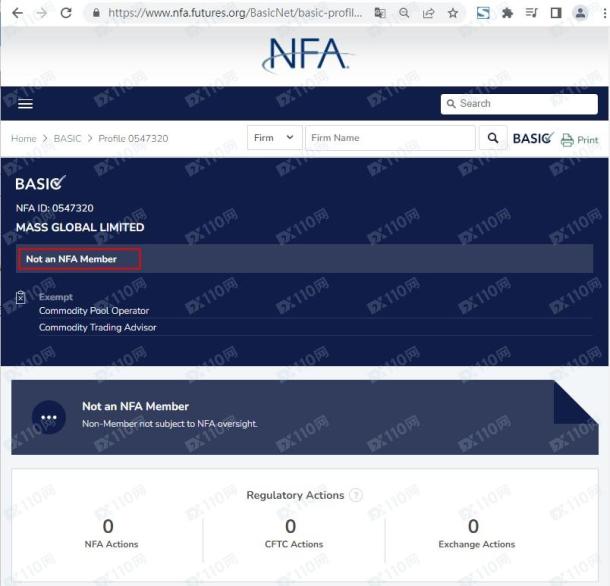
Task: Open the media control playlist icon
Action: click(531, 13)
